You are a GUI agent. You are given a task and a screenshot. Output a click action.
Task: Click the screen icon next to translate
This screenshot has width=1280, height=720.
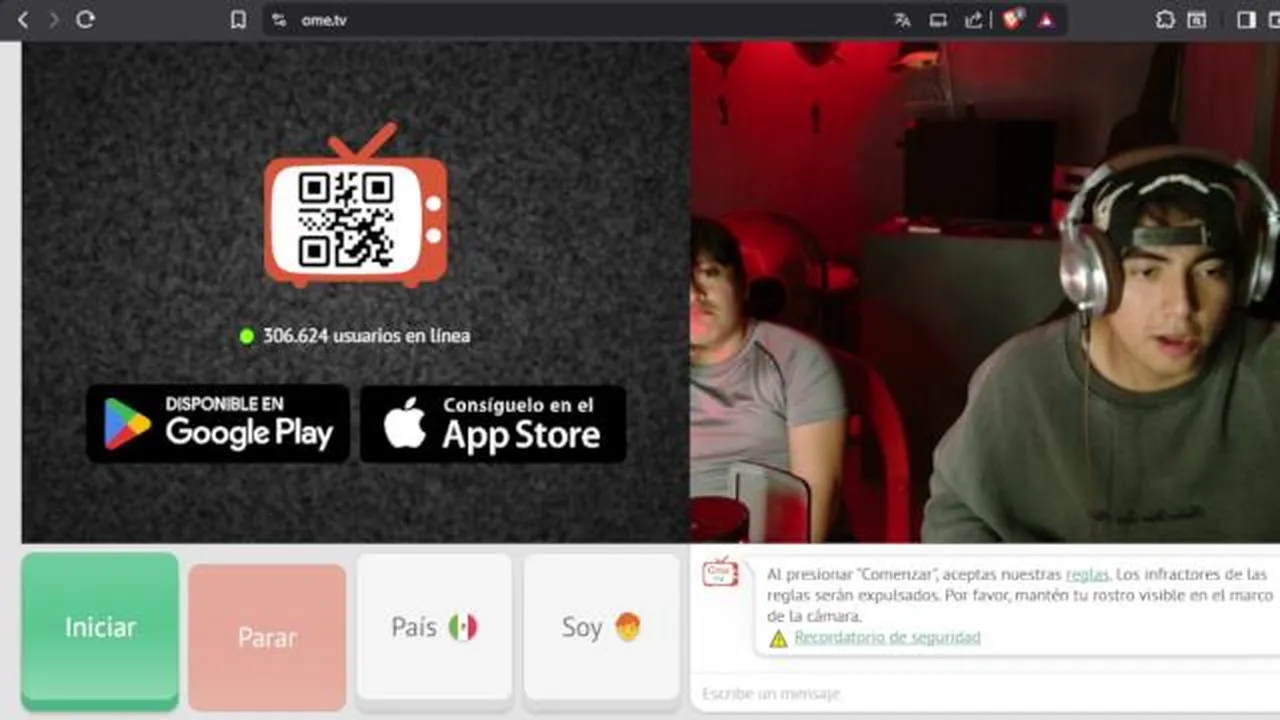(938, 20)
